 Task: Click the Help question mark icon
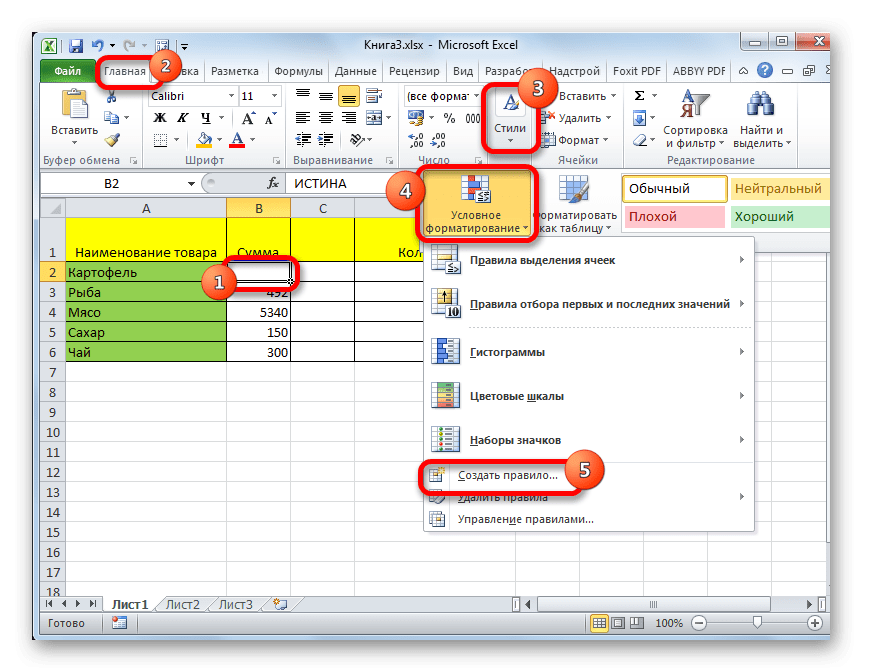click(x=764, y=71)
